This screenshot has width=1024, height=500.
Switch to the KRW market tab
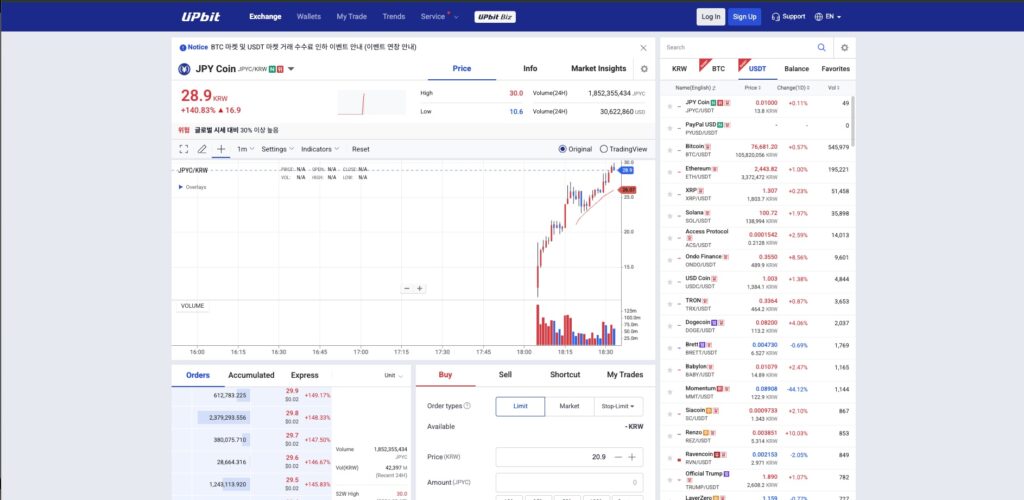[x=679, y=69]
